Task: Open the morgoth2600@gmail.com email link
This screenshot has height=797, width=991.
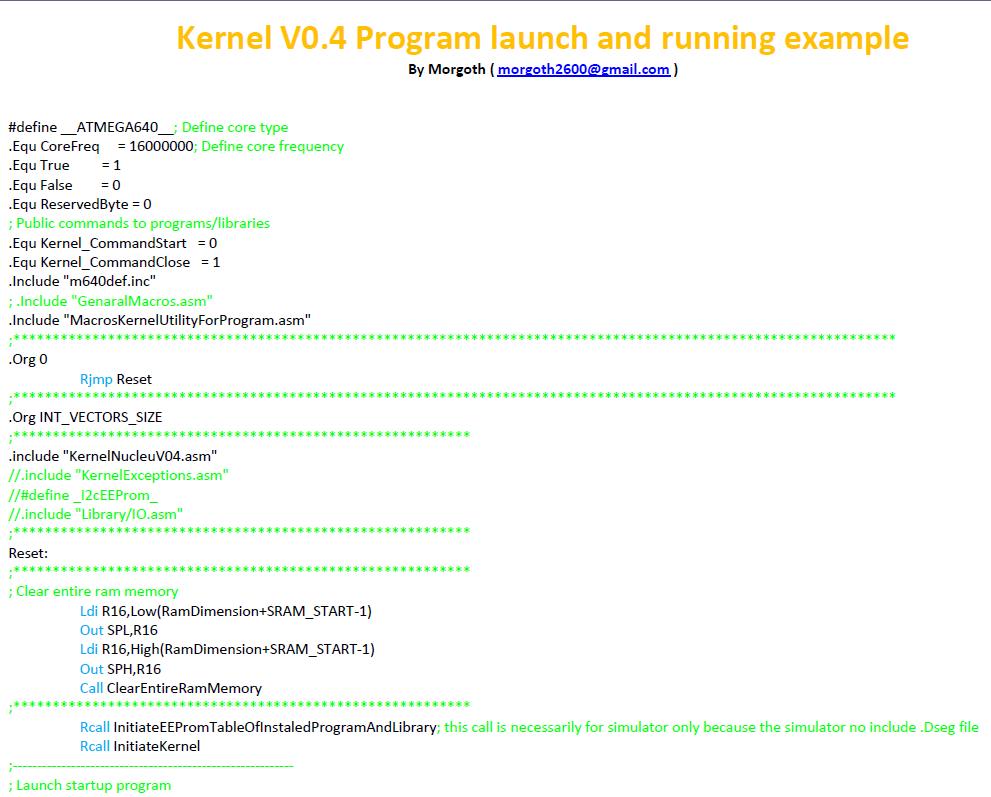Action: pyautogui.click(x=583, y=70)
